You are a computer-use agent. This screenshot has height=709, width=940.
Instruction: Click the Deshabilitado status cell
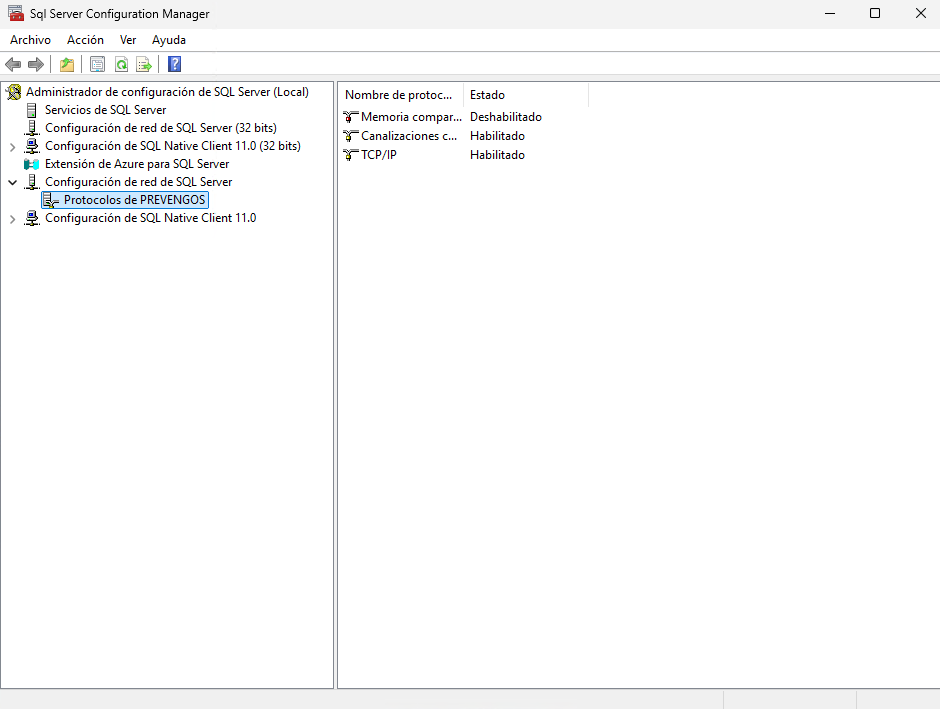(506, 117)
